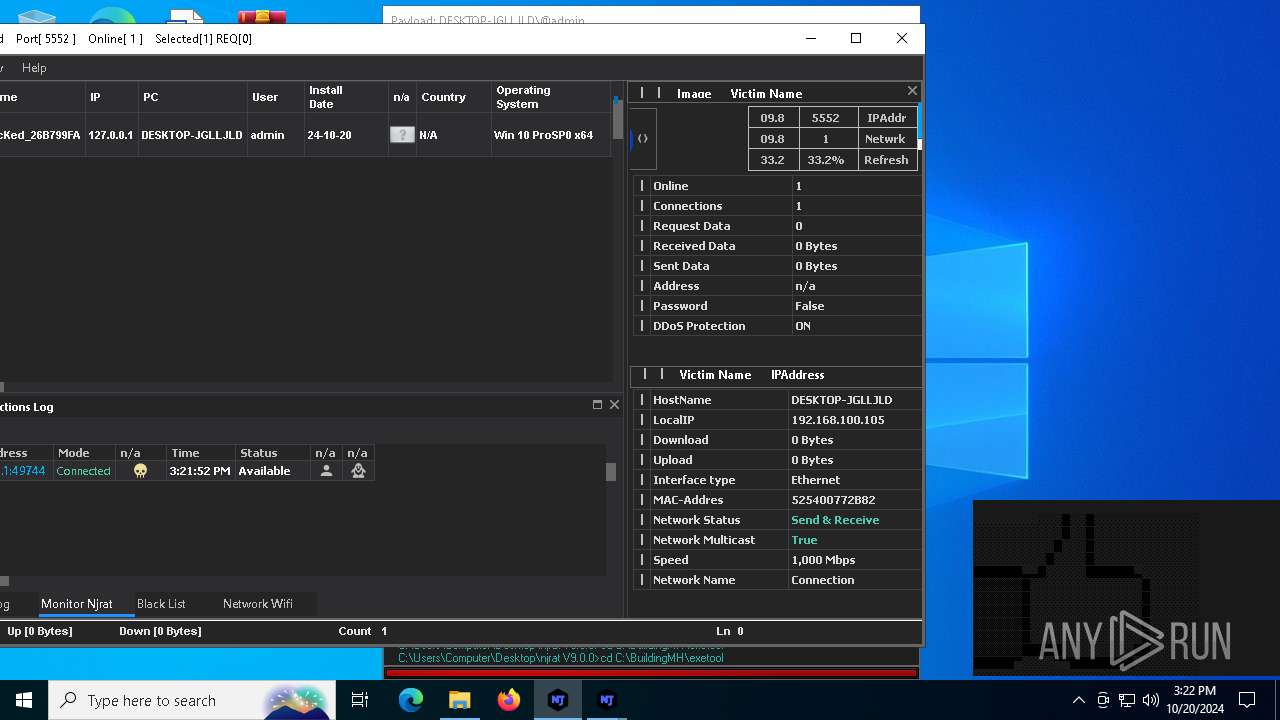Sort by Country column header
Screen dimensions: 1280x720
[453, 97]
